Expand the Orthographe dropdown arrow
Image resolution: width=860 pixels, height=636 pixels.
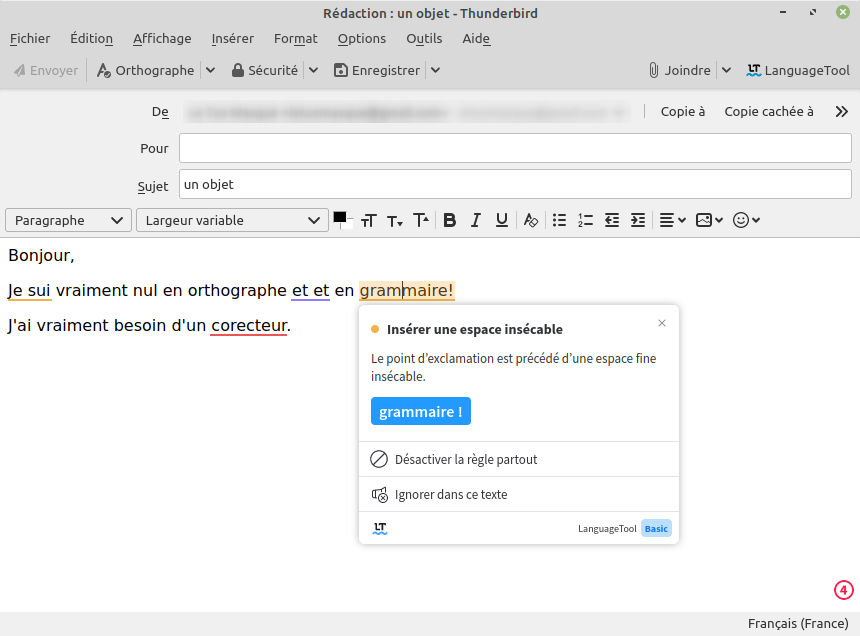(x=210, y=70)
